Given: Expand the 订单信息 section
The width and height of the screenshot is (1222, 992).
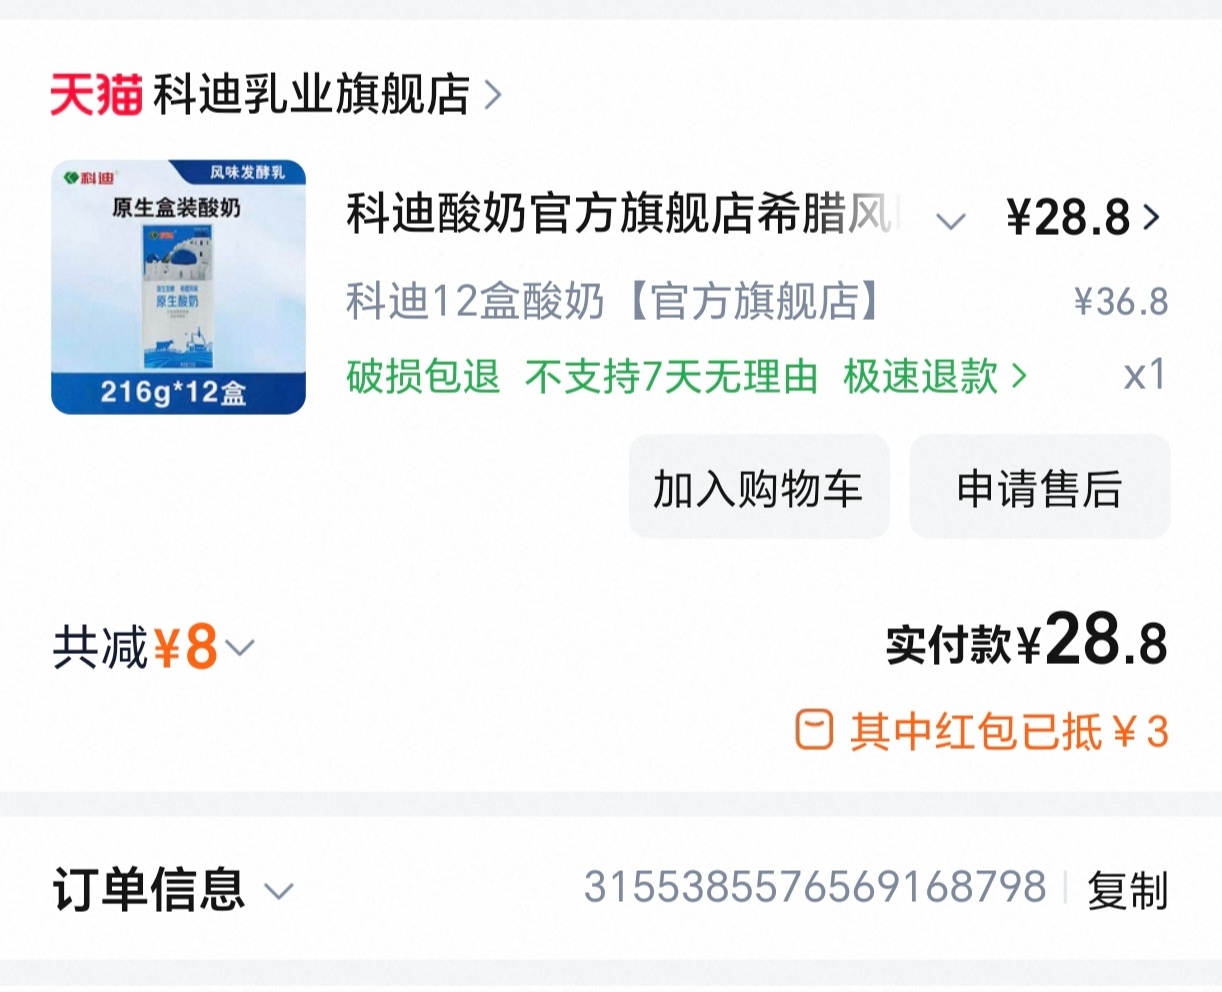Looking at the screenshot, I should click(x=172, y=889).
